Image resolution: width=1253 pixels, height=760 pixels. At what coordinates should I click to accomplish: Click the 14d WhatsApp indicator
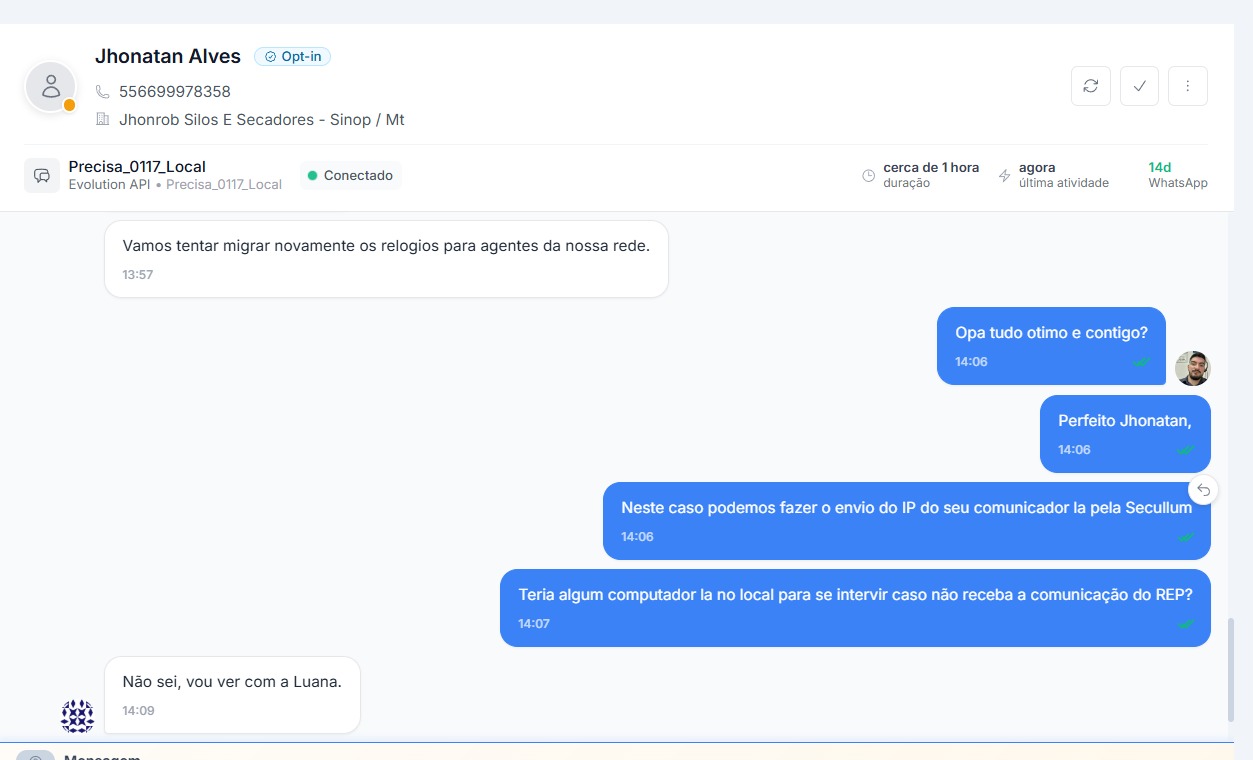click(x=1177, y=175)
